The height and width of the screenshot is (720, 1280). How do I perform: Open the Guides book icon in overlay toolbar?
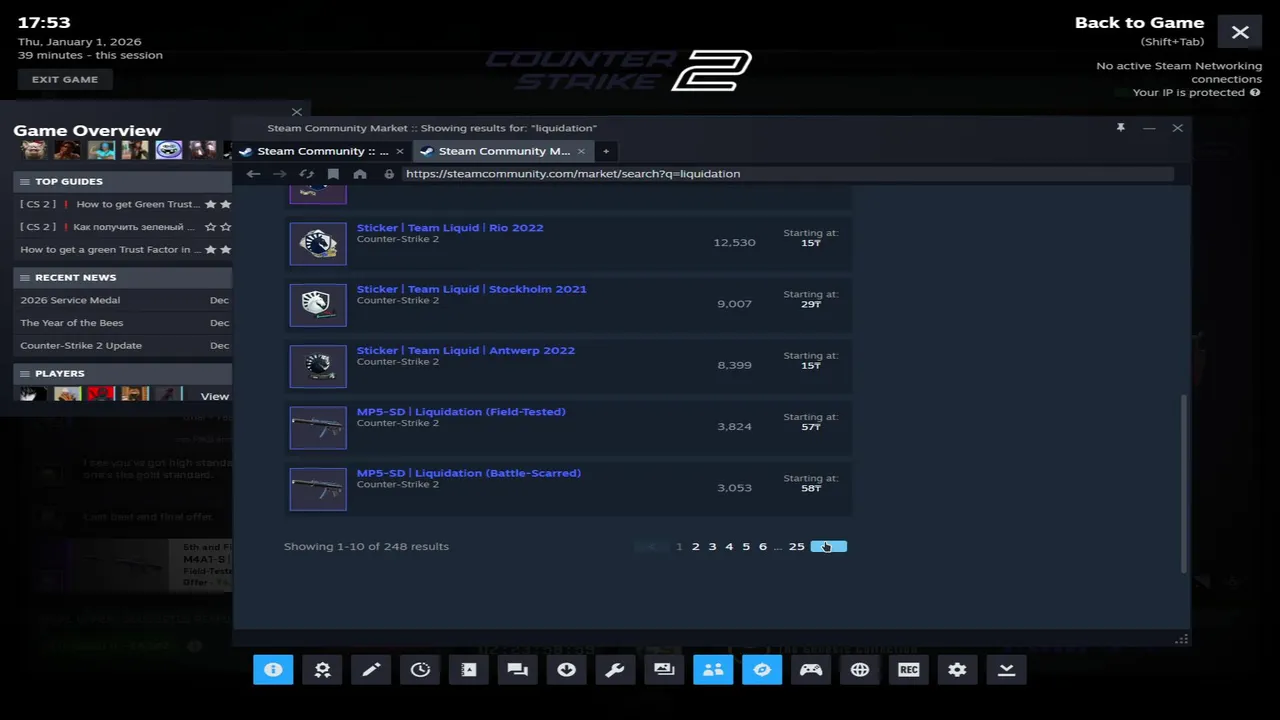pyautogui.click(x=469, y=670)
